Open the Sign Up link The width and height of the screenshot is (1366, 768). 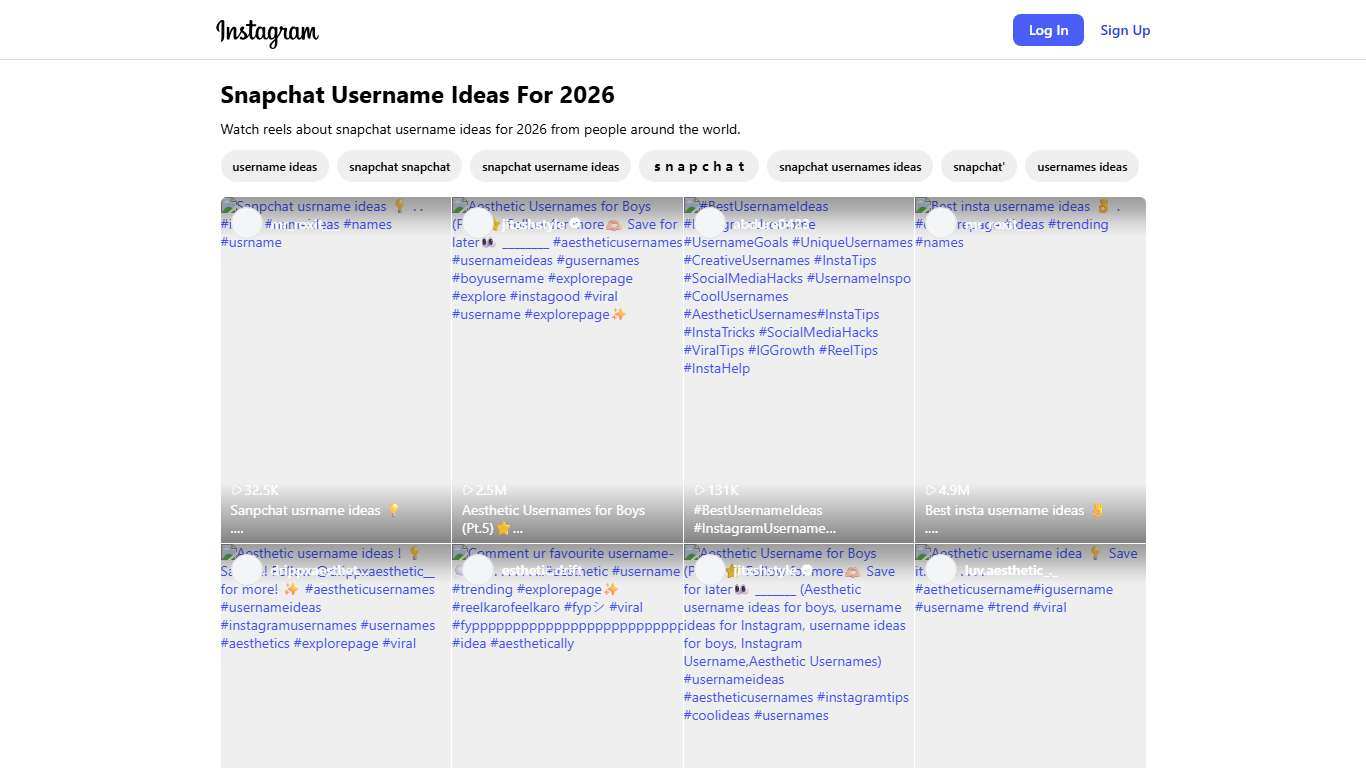[x=1125, y=30]
